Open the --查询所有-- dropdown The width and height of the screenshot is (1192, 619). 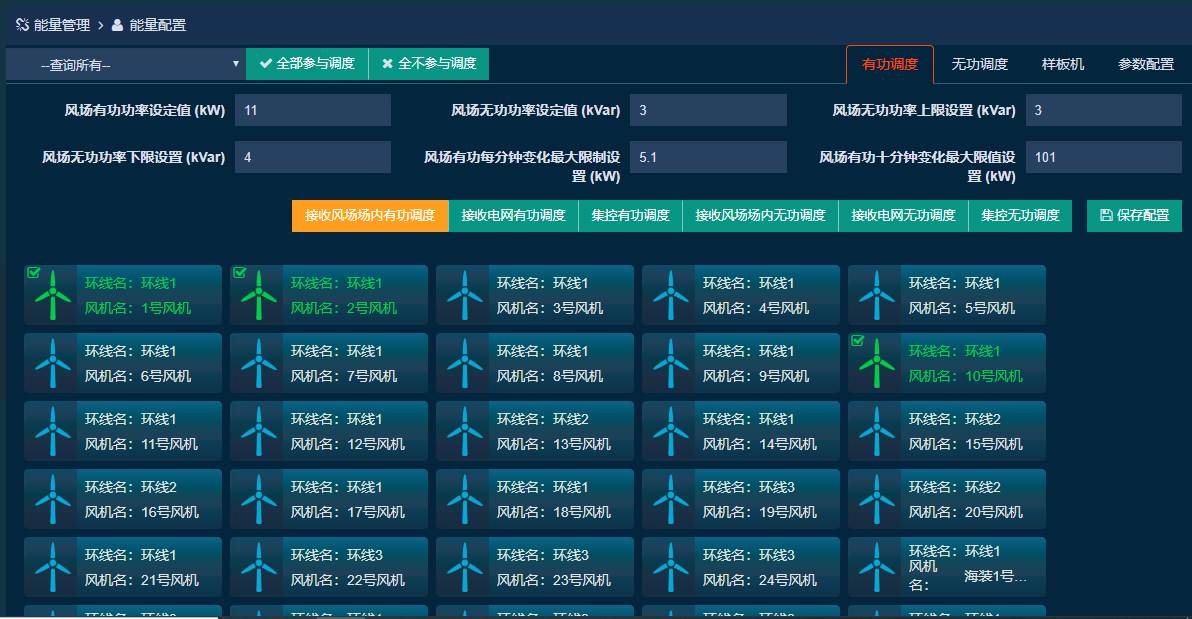click(x=120, y=63)
